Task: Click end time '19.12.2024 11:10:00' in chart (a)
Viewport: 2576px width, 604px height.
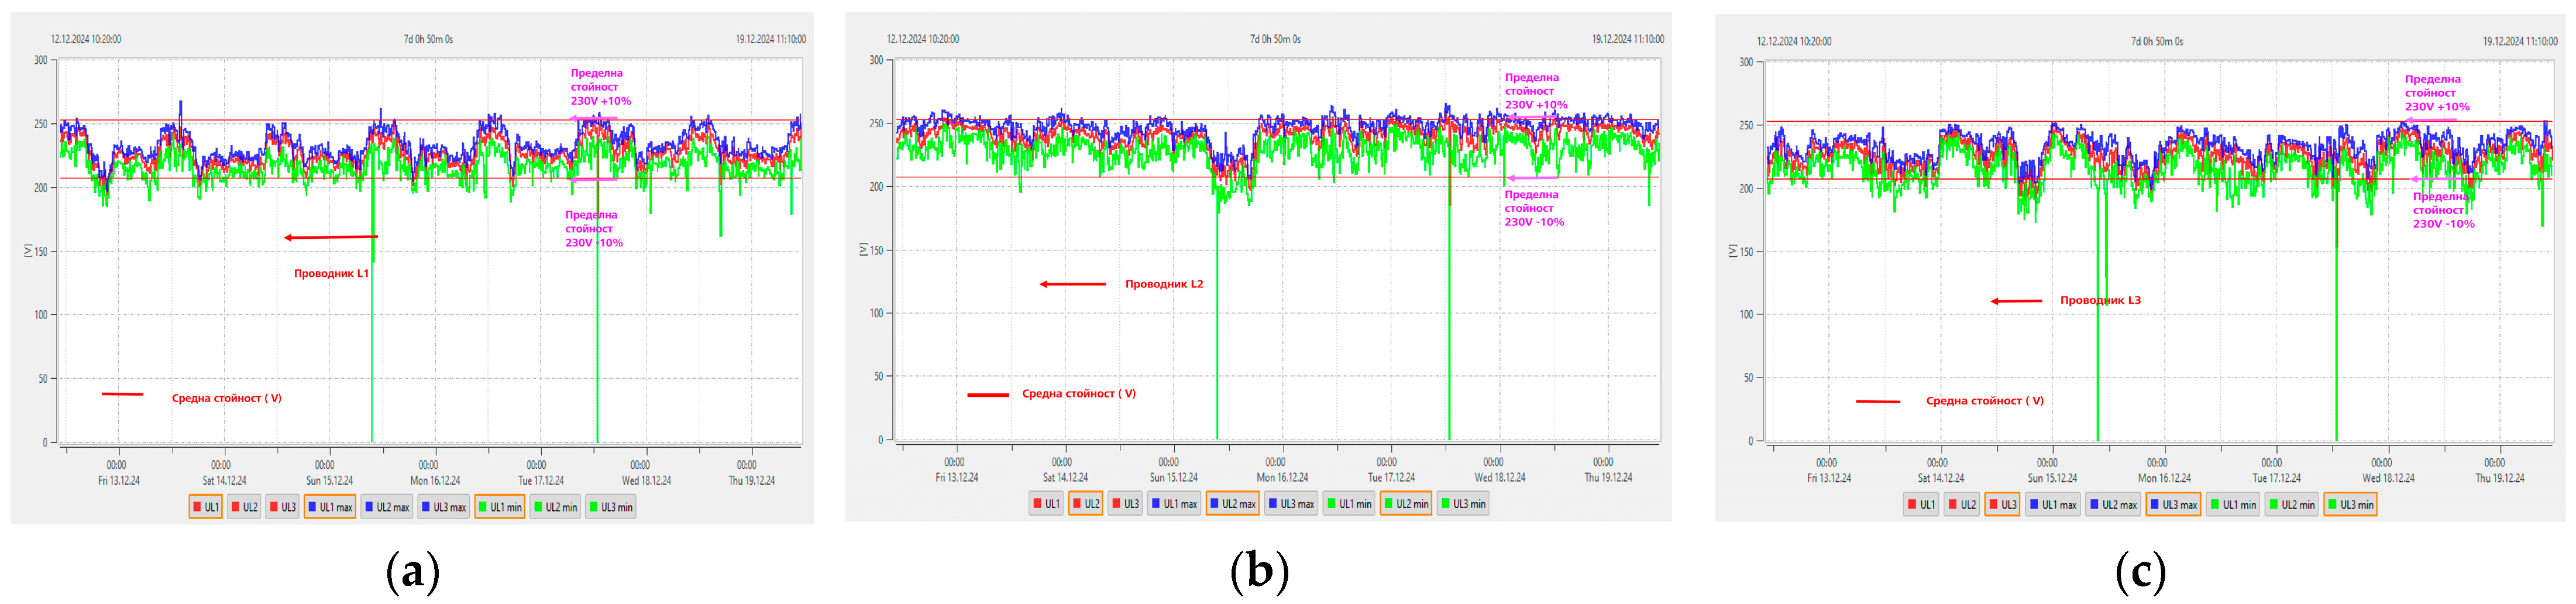Action: (x=771, y=39)
